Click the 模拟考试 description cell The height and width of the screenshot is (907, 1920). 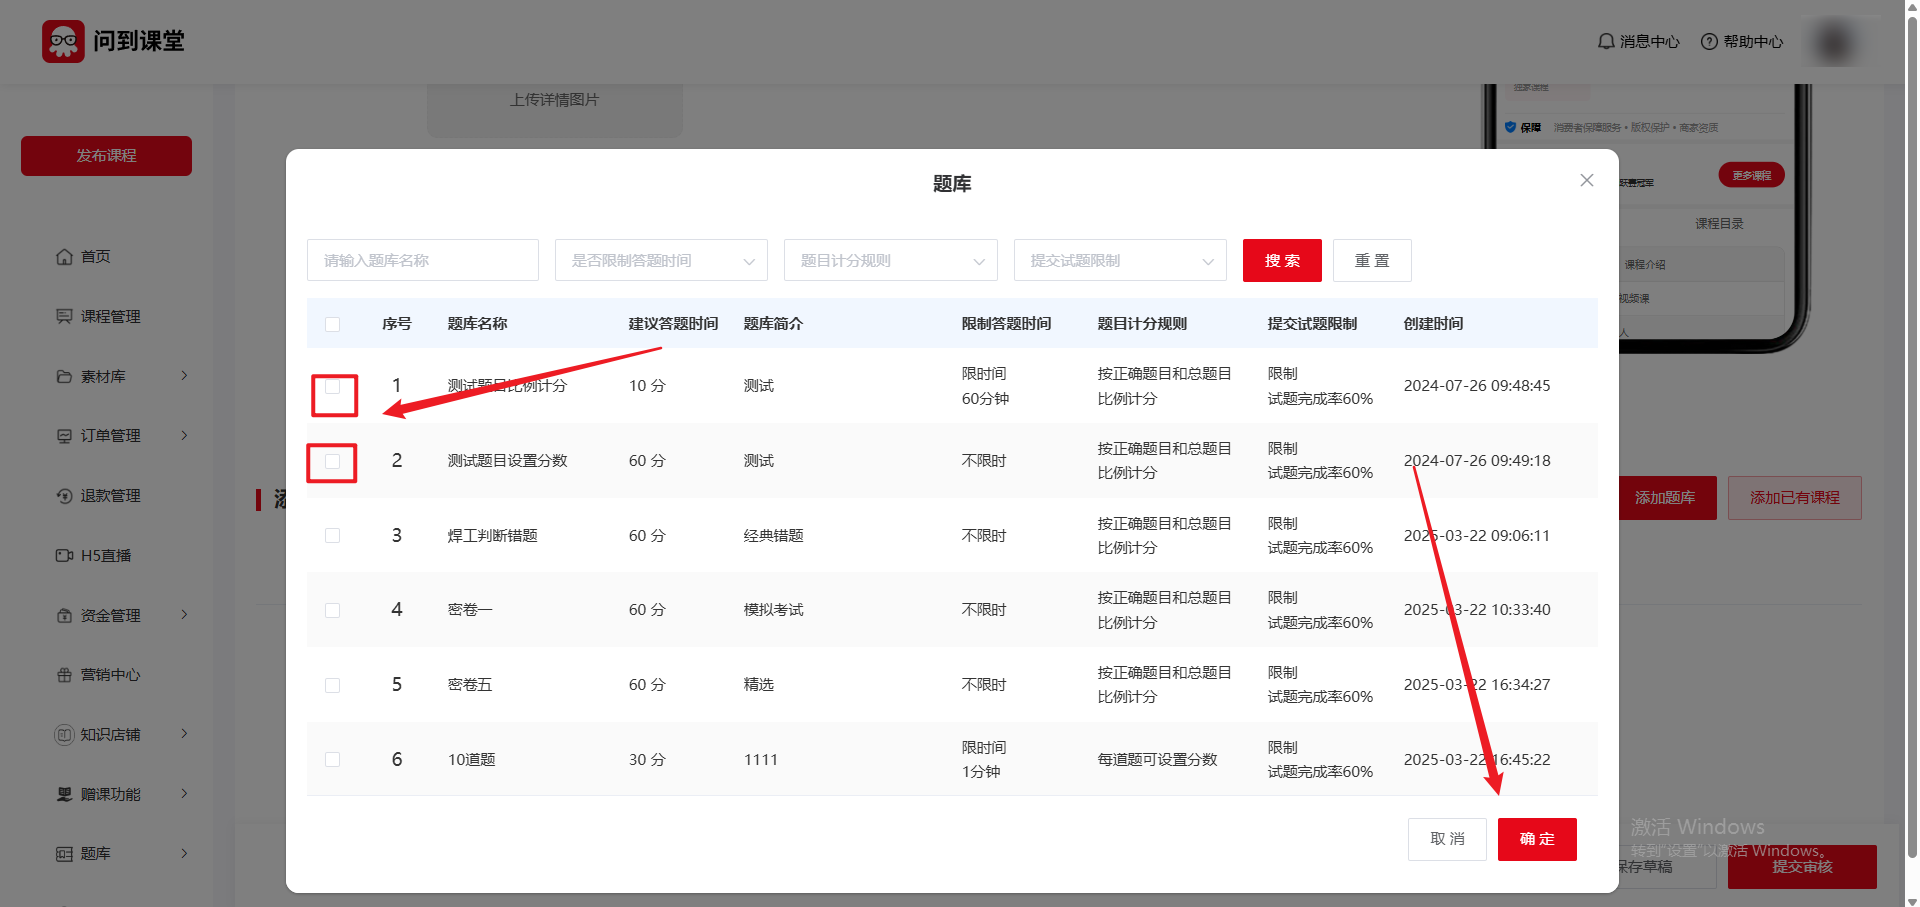774,610
